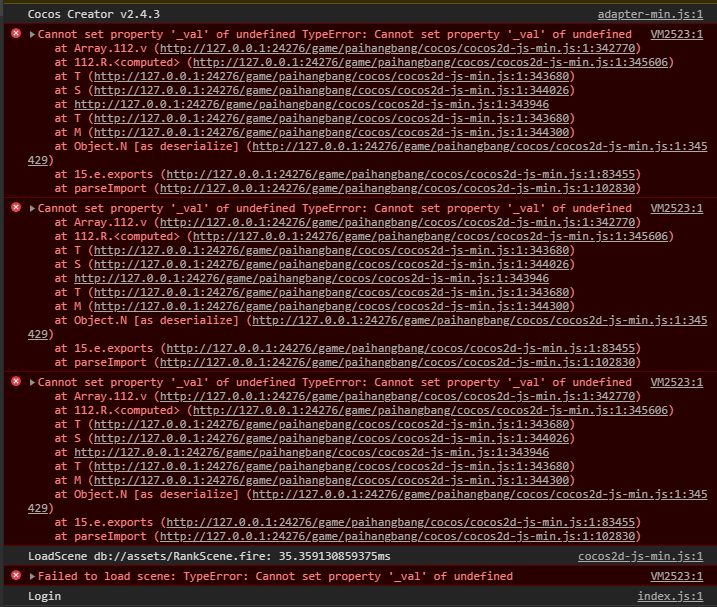Image resolution: width=717 pixels, height=607 pixels.
Task: Click the red error icon of the second '_val' error
Action: pos(16,207)
